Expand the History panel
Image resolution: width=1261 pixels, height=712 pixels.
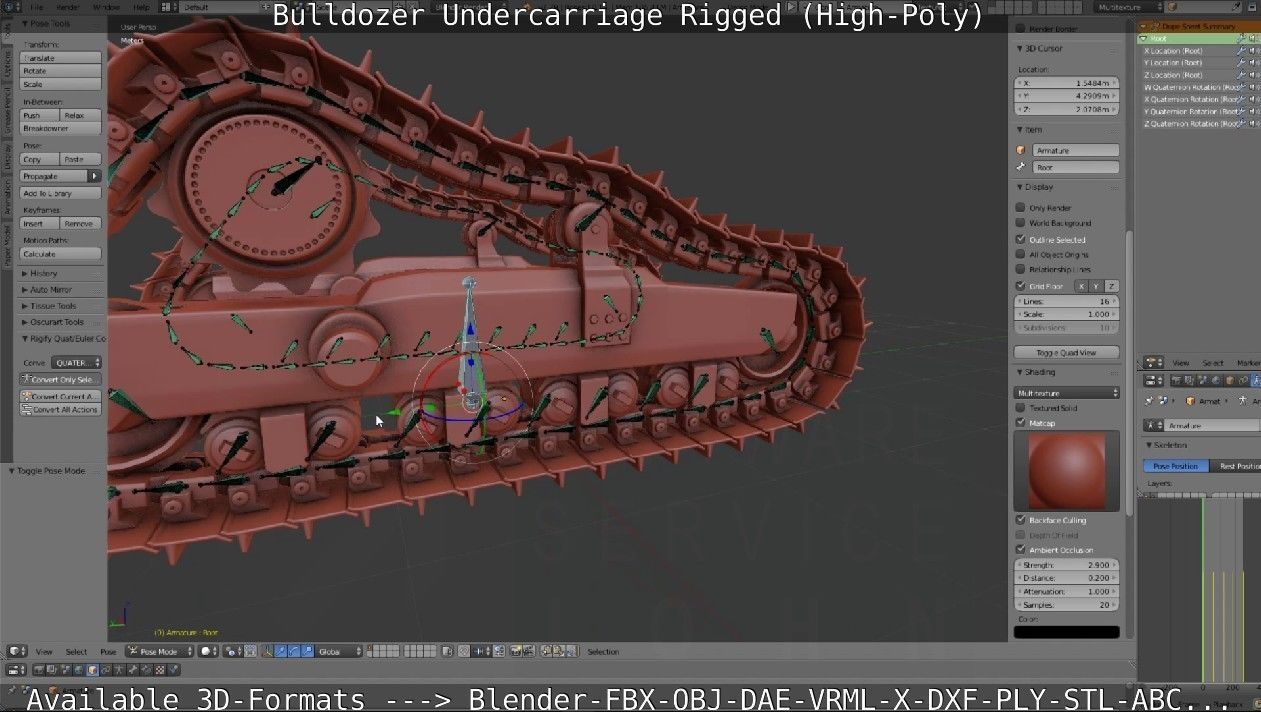[x=25, y=273]
